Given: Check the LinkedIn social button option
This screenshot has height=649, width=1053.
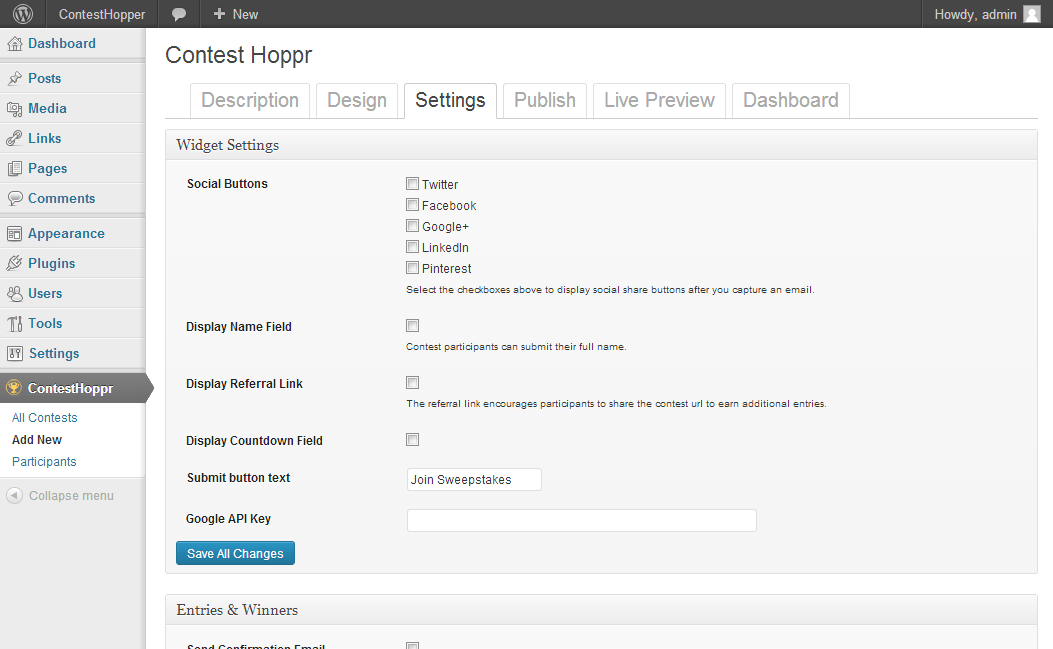Looking at the screenshot, I should [412, 247].
